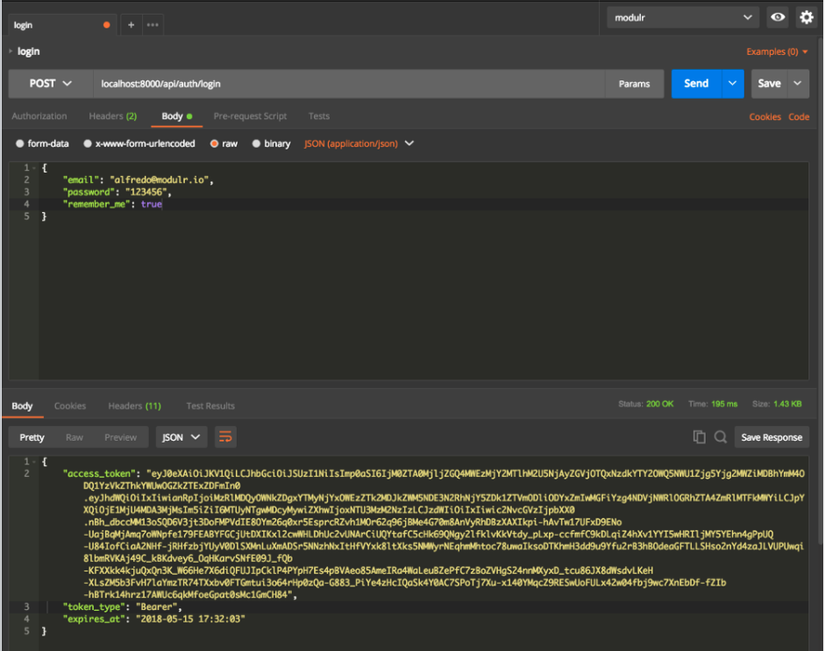The width and height of the screenshot is (825, 651).
Task: Switch to request Headers (2) tab
Action: (112, 116)
